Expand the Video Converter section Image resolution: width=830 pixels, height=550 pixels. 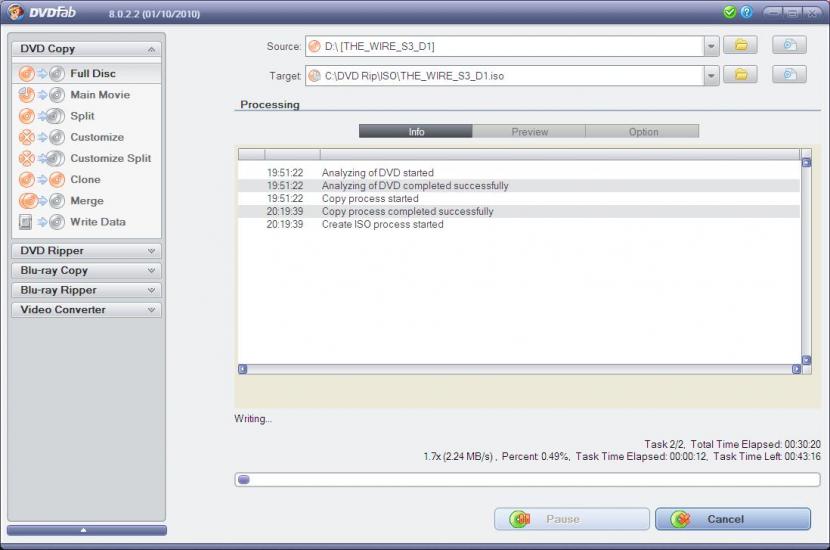(86, 310)
